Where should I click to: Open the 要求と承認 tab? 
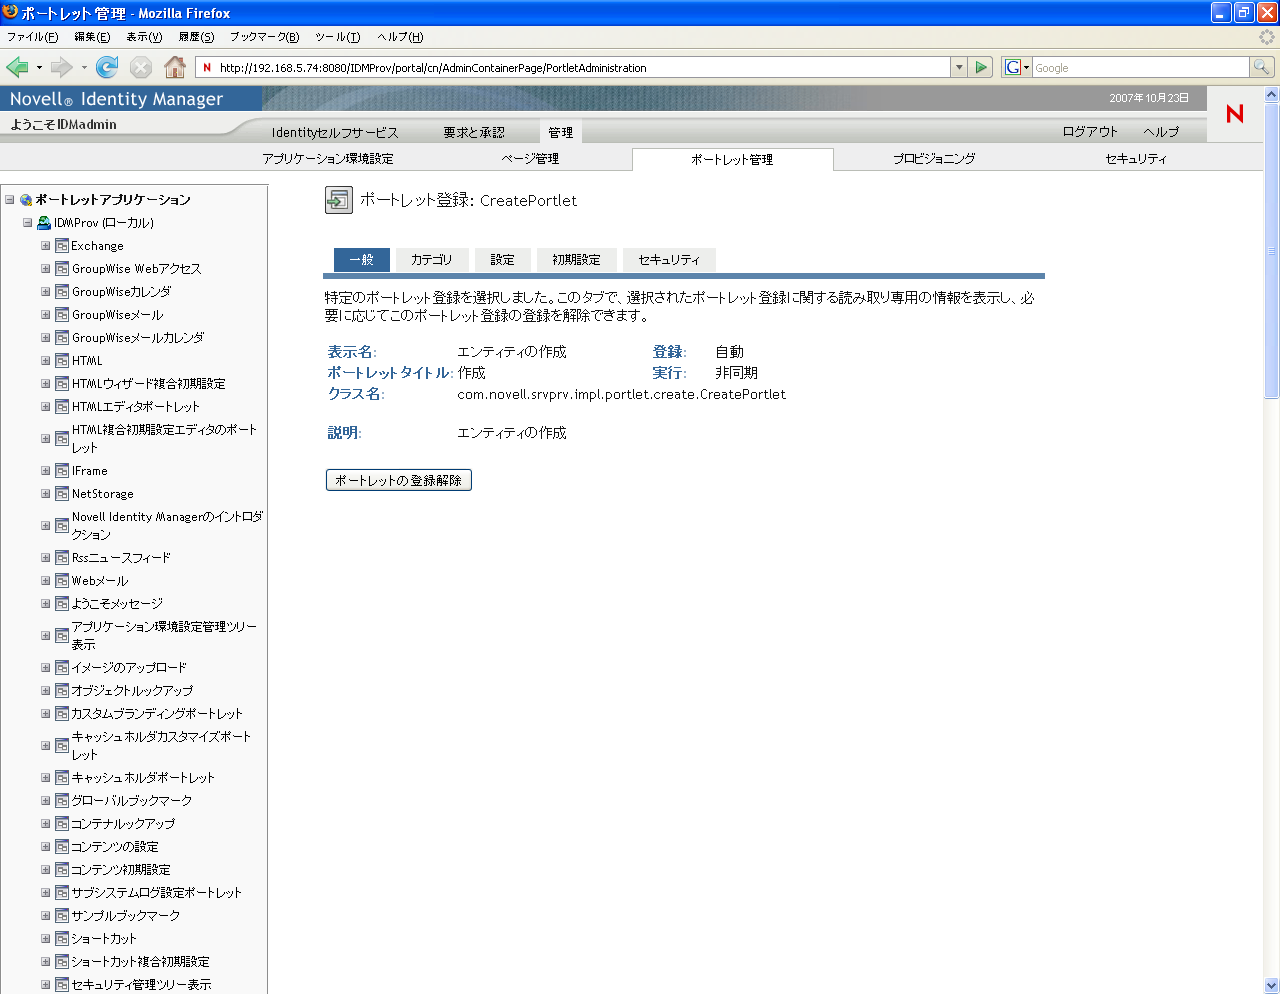(474, 132)
